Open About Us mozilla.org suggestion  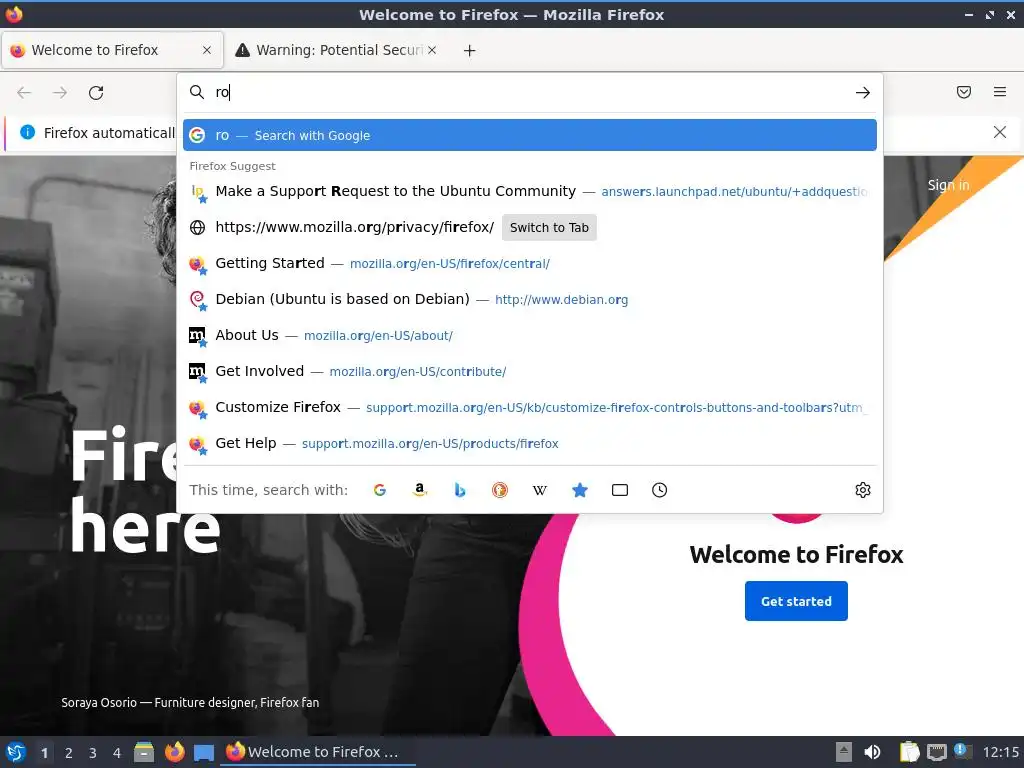(x=530, y=335)
